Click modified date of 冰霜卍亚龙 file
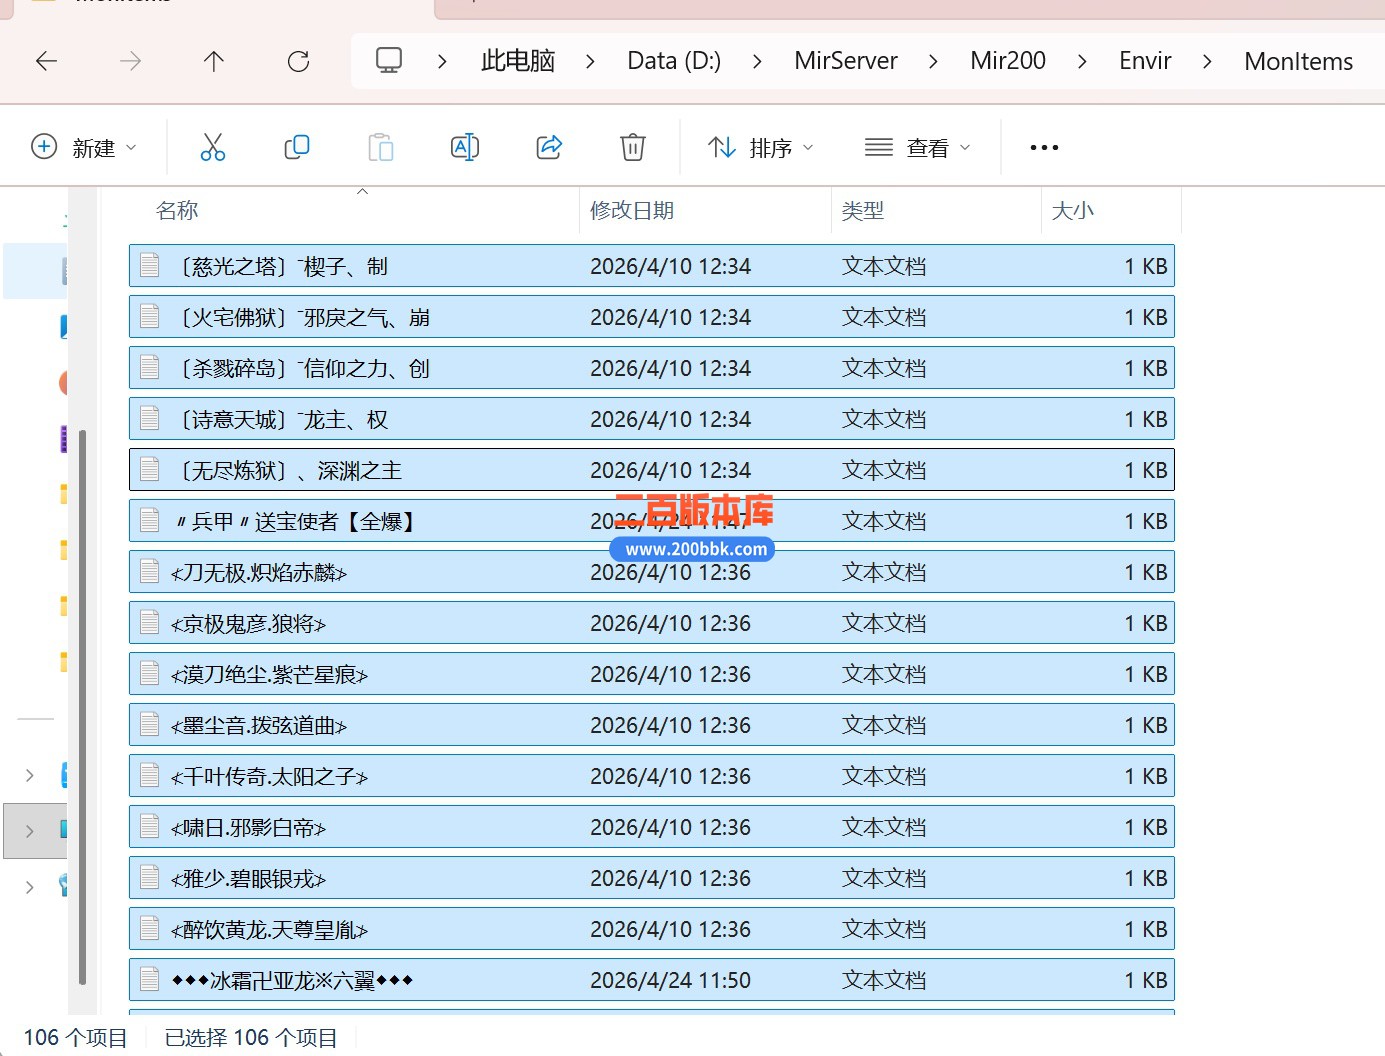 pos(670,980)
